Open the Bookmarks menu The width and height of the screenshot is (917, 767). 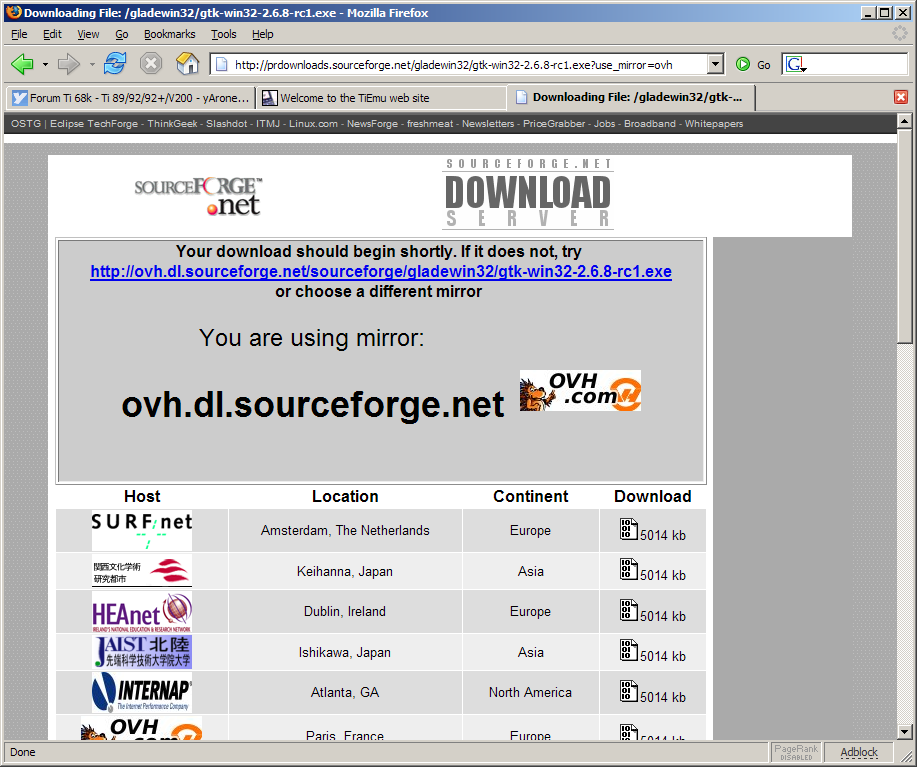(170, 34)
